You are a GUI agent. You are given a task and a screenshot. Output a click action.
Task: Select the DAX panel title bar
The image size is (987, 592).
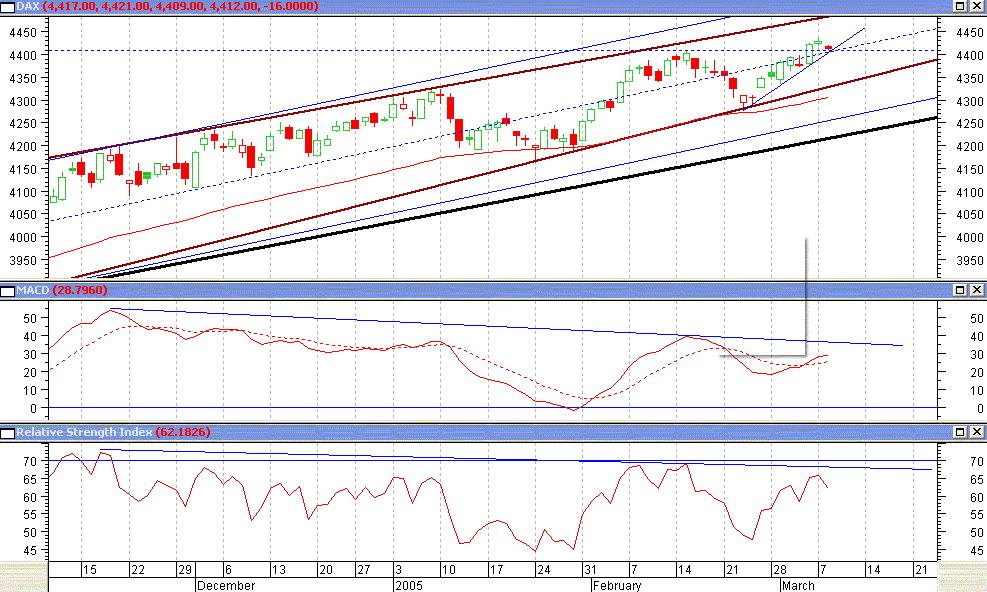(450, 7)
